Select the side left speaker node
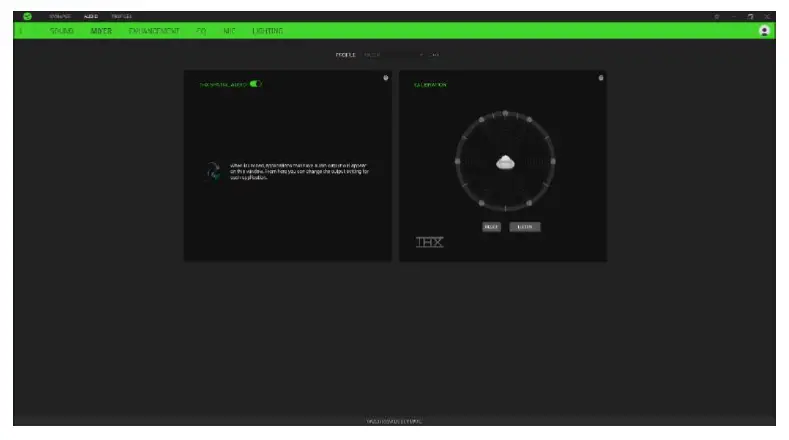Viewport: 789px width, 440px height. coord(457,162)
